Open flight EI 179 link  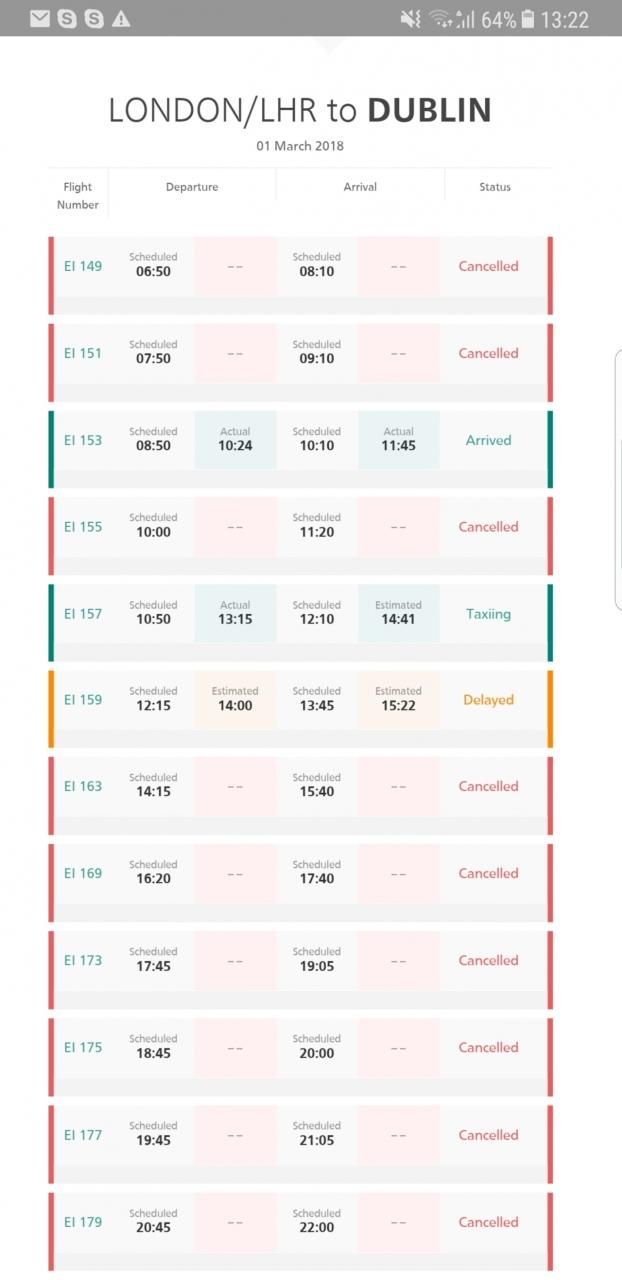[83, 1222]
